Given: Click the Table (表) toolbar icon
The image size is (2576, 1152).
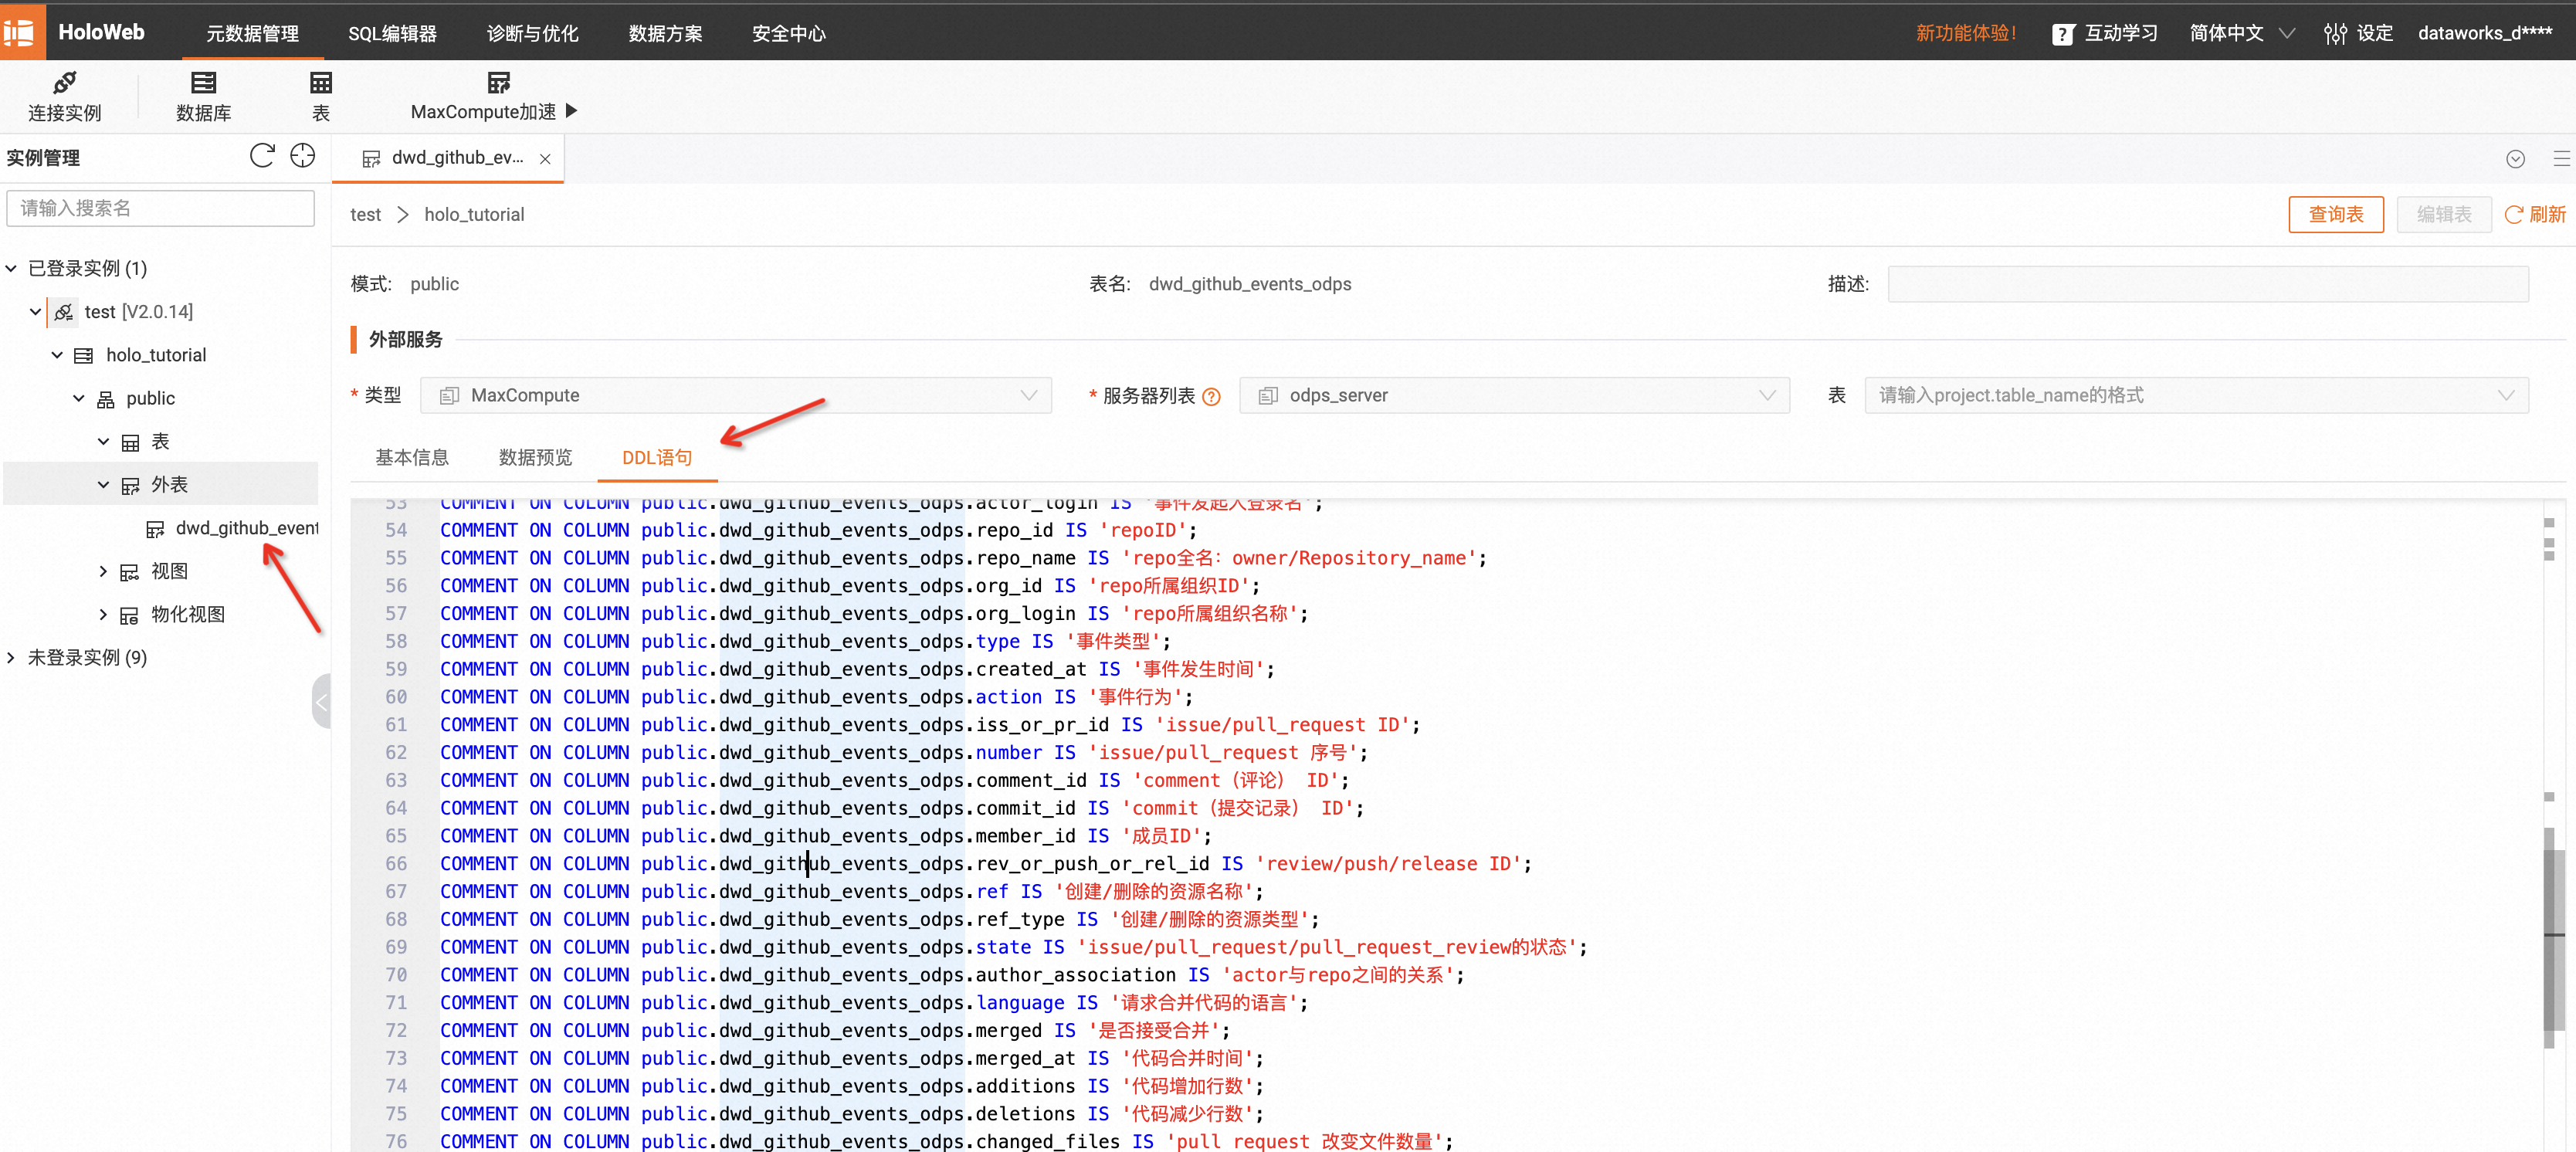Looking at the screenshot, I should click(320, 84).
